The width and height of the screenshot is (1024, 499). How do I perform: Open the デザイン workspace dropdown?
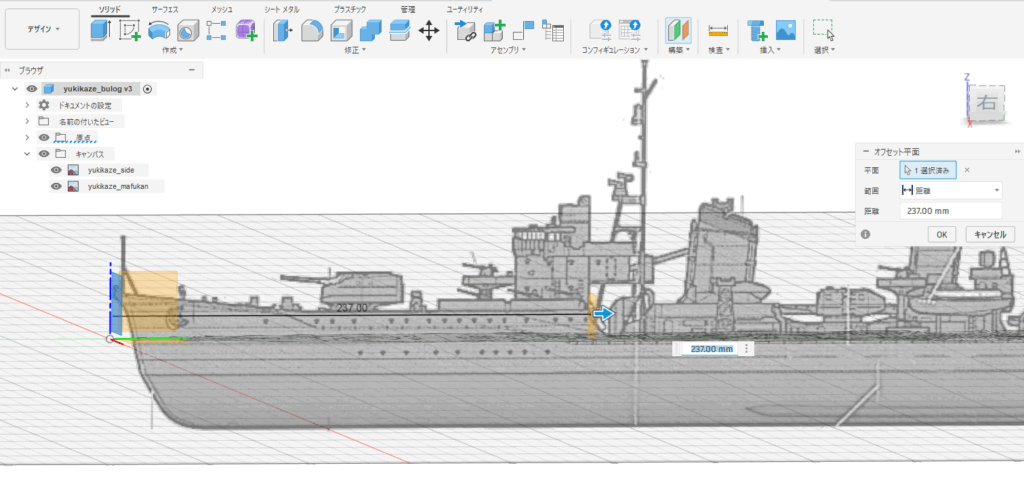coord(44,29)
